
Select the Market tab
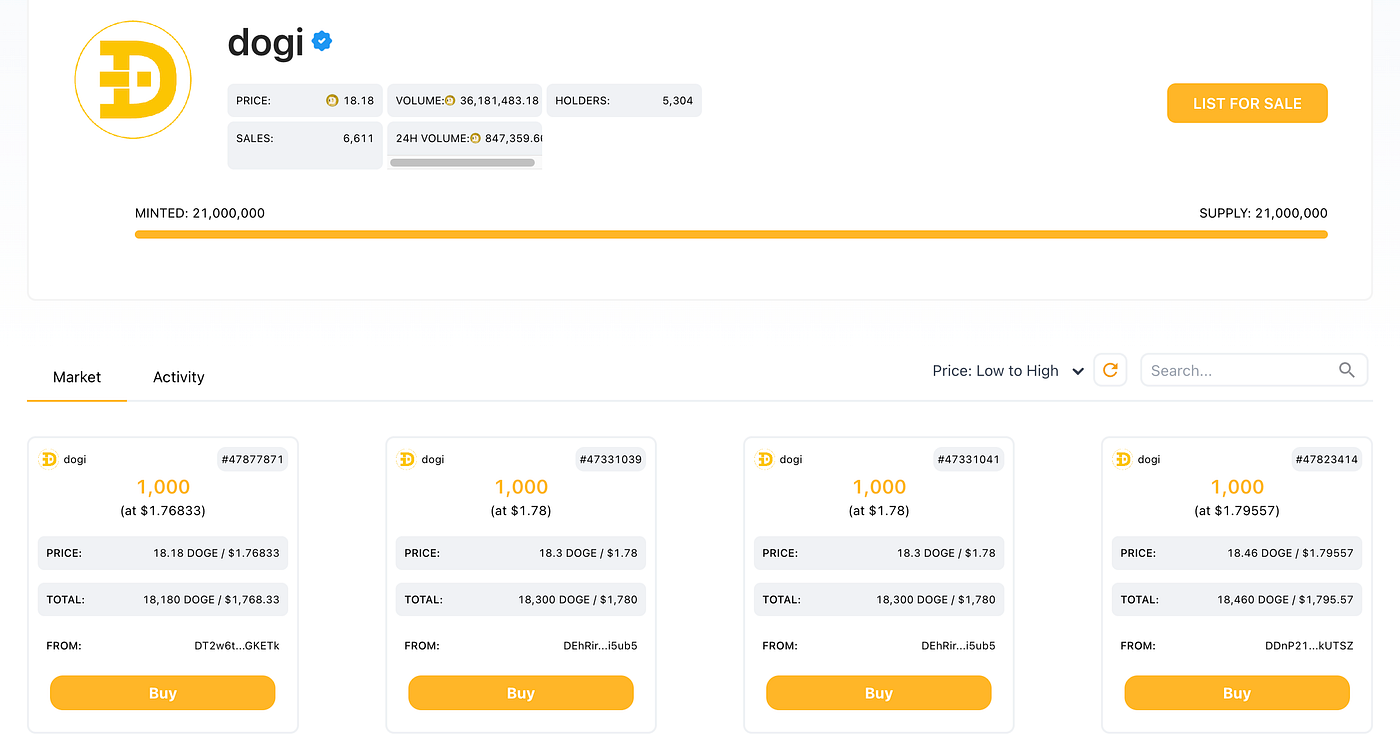pyautogui.click(x=77, y=377)
